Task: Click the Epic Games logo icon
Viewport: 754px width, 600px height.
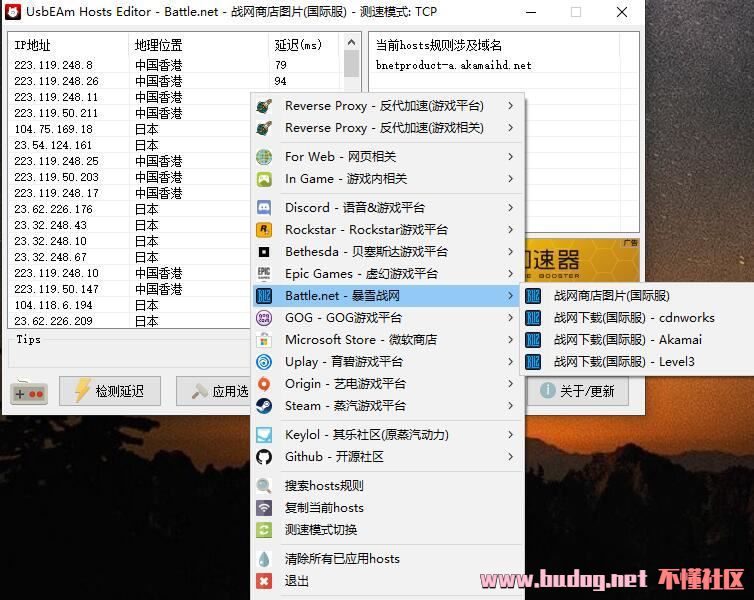Action: point(264,274)
